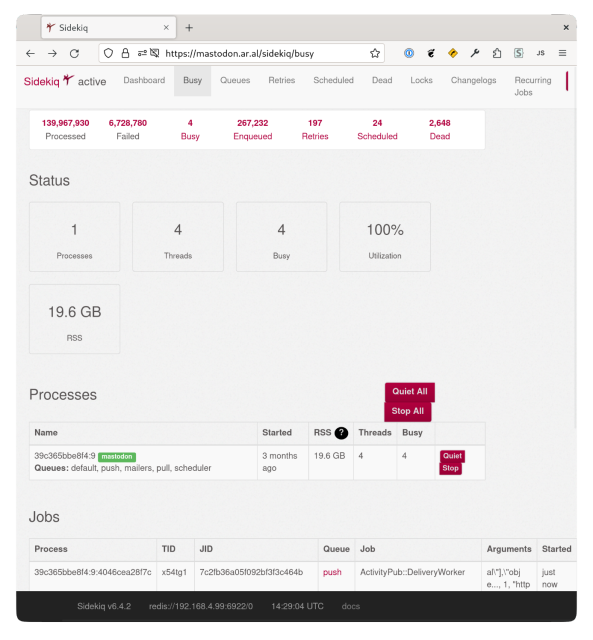
Task: Open the Dead jobs tab
Action: tap(382, 80)
